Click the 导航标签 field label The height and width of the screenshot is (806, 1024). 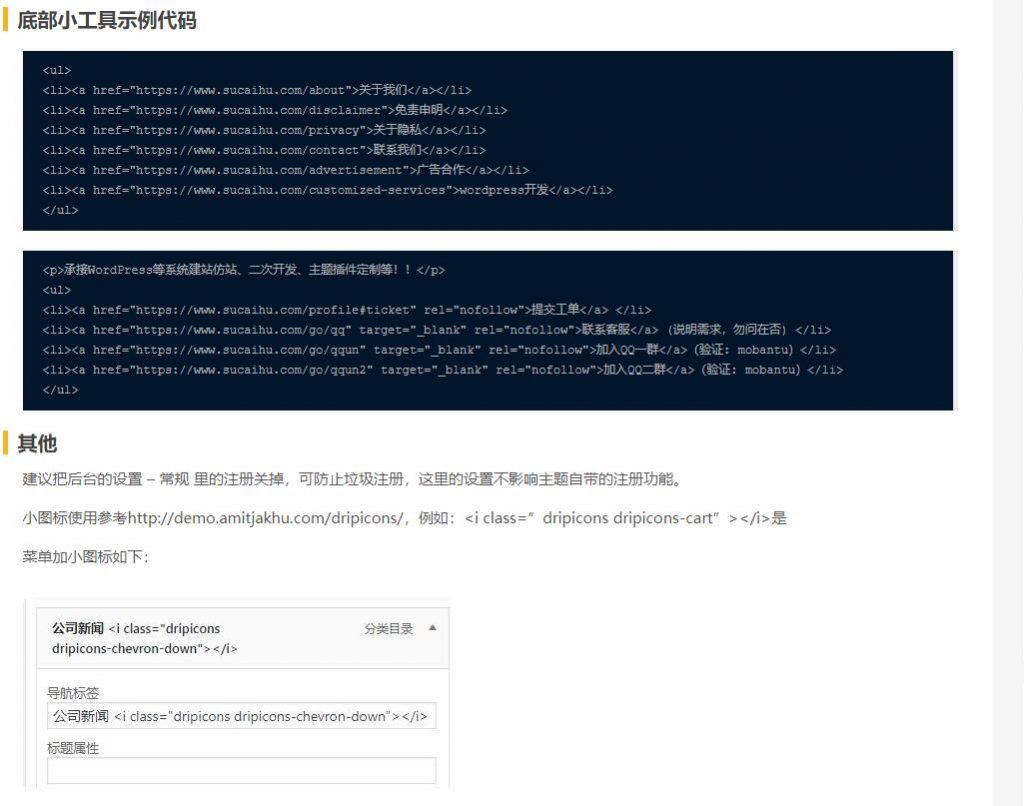click(73, 692)
